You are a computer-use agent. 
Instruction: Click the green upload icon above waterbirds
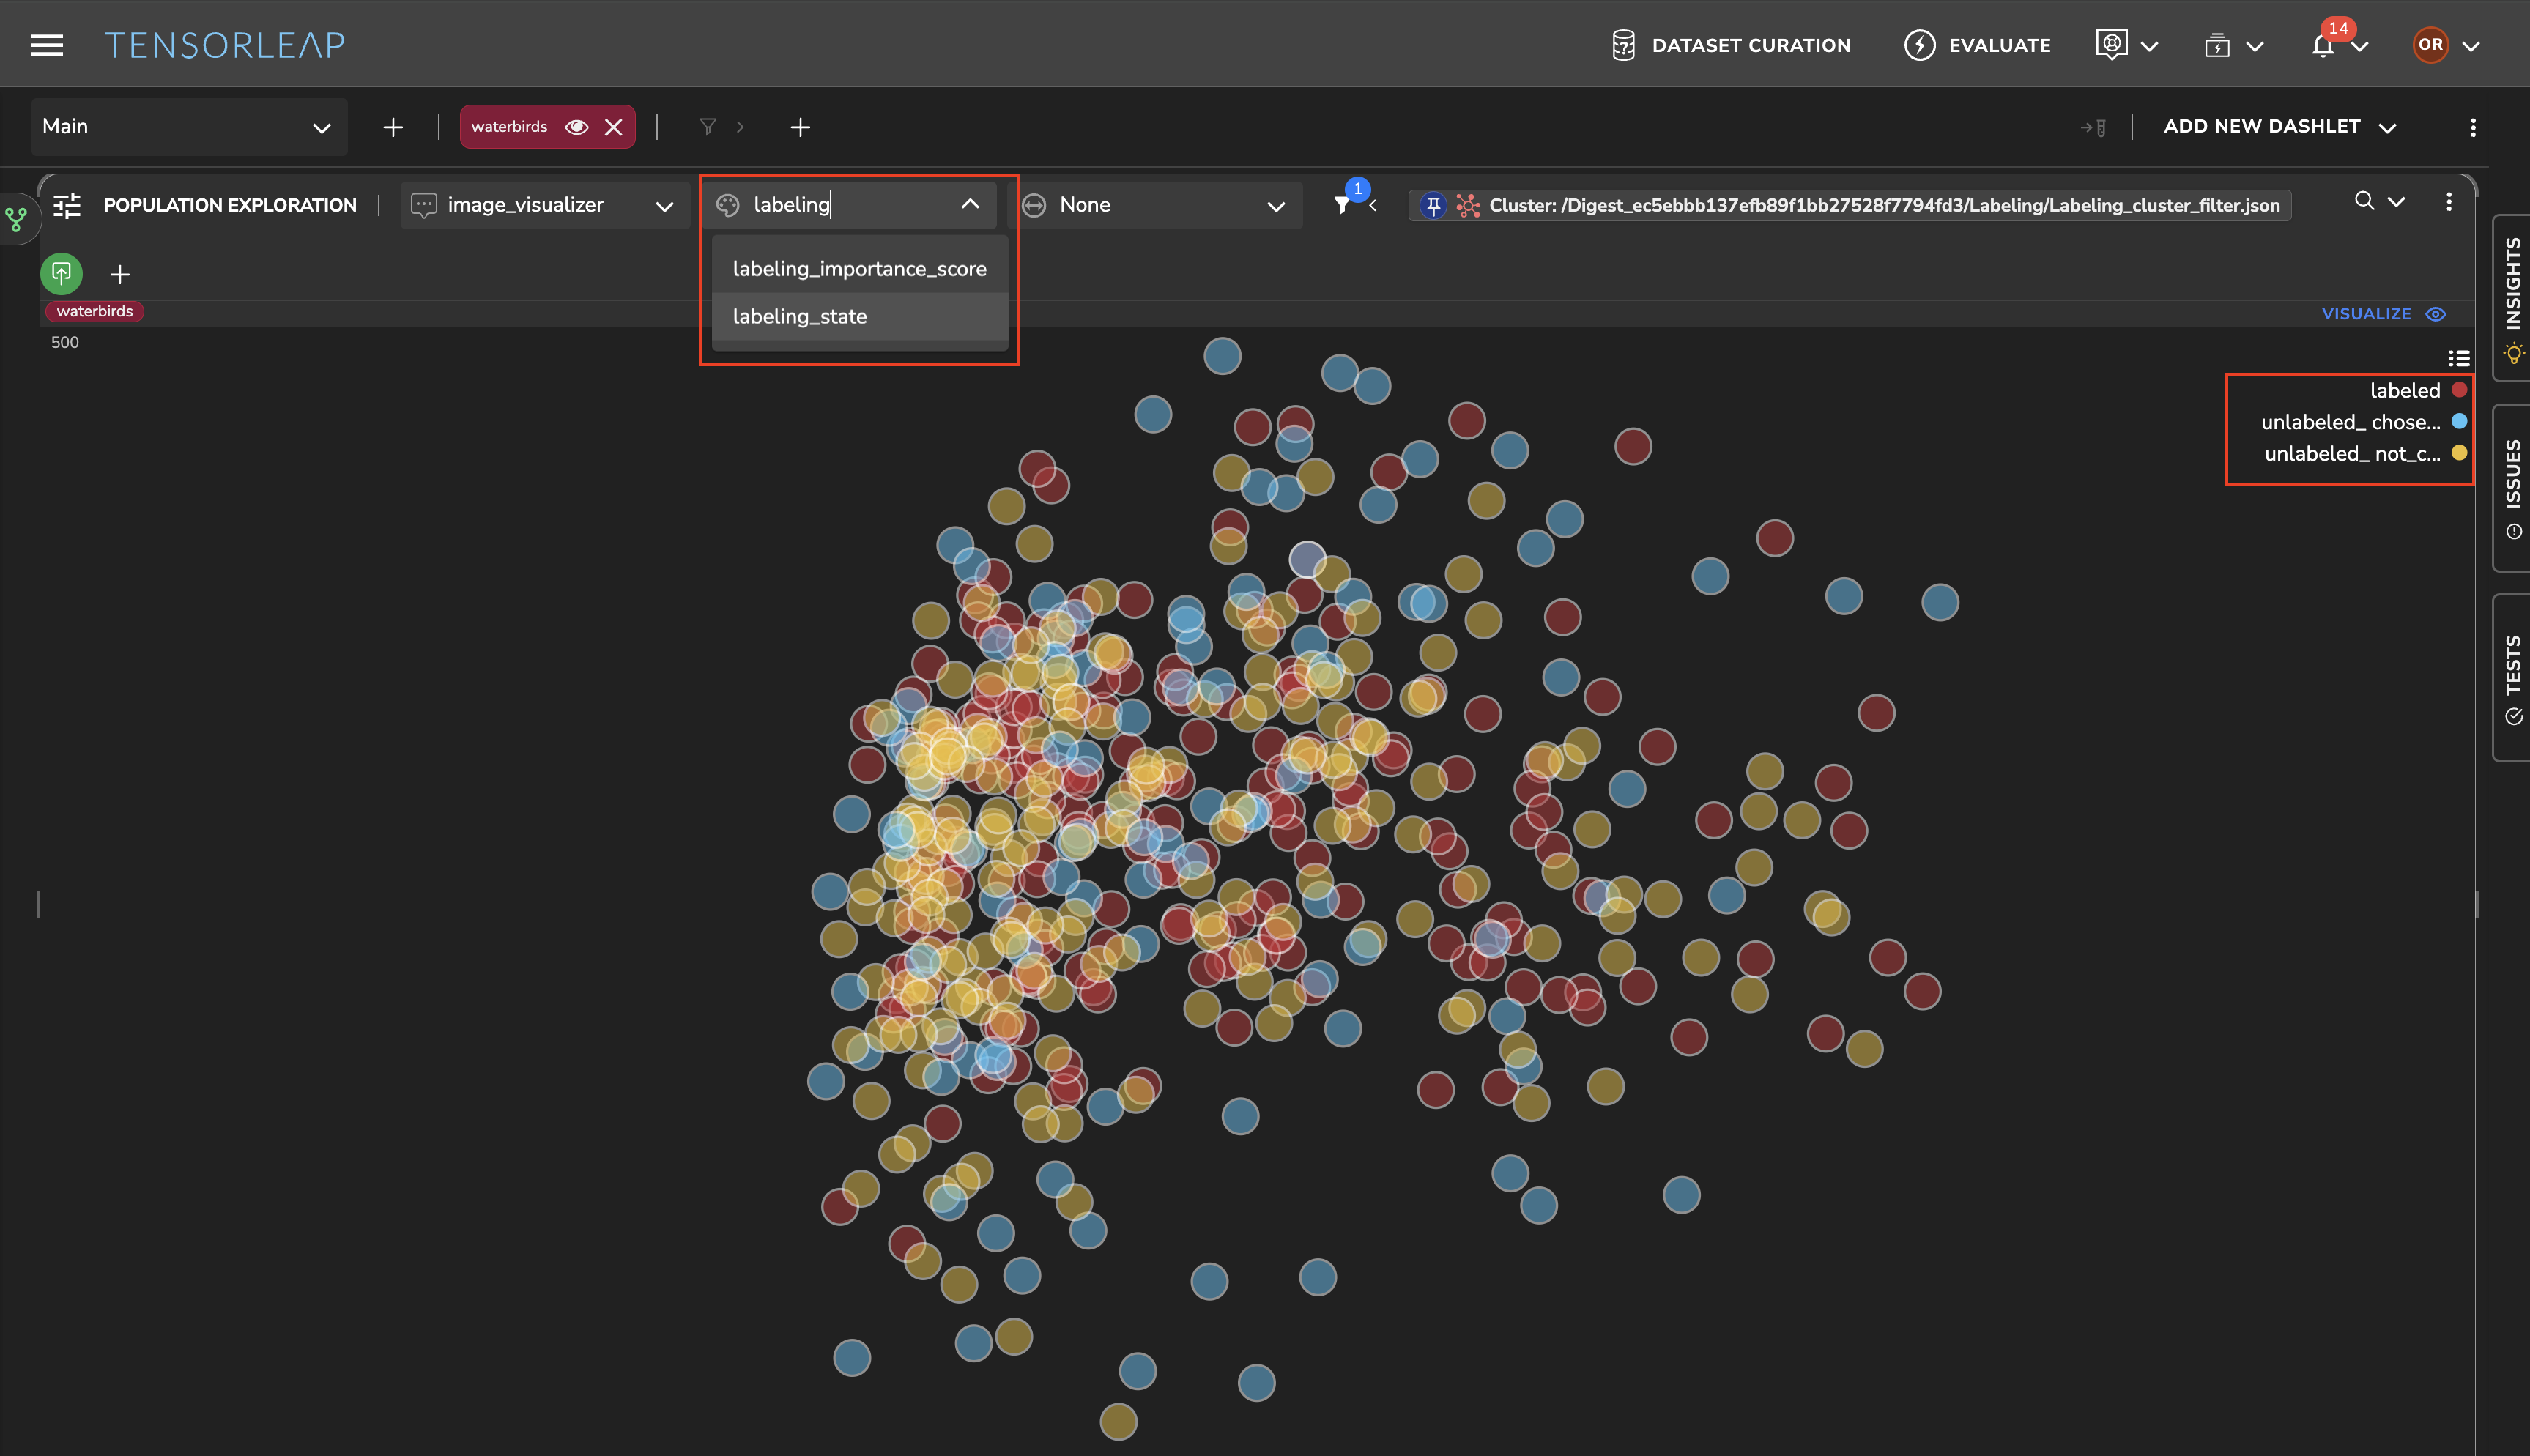62,273
